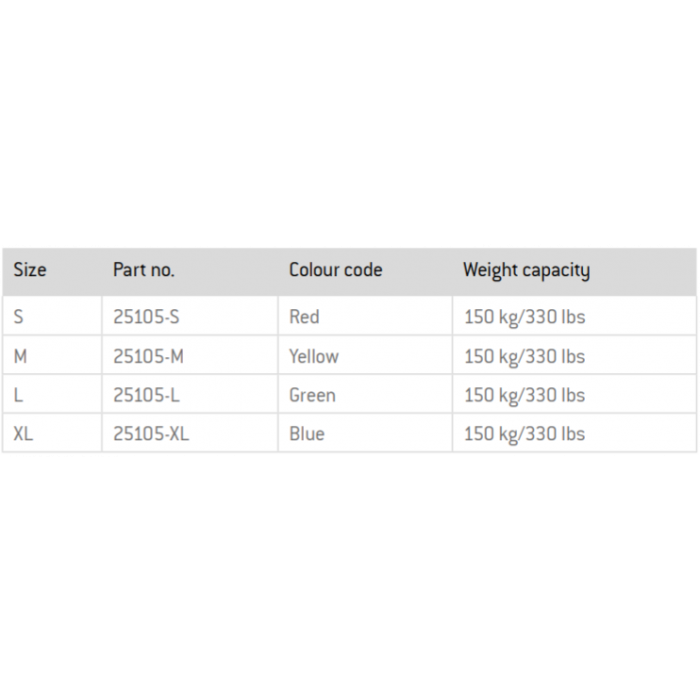The image size is (700, 700).
Task: Click part number 25105-S
Action: pyautogui.click(x=146, y=317)
